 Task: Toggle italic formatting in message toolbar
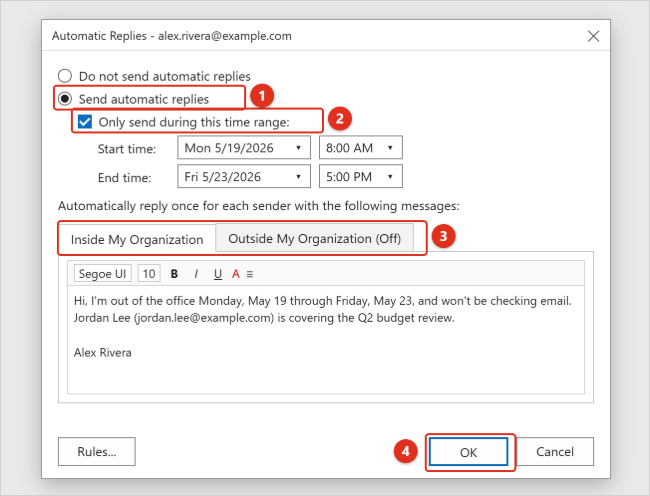point(196,274)
